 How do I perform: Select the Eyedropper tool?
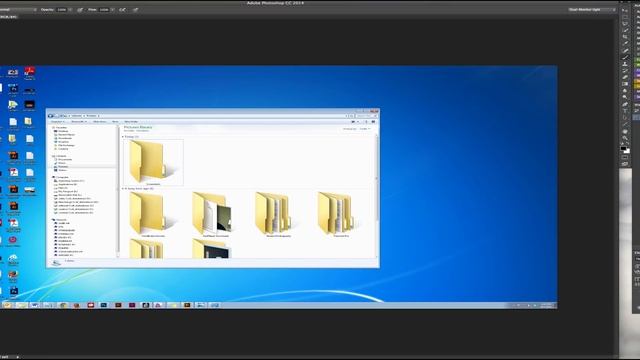point(625,43)
